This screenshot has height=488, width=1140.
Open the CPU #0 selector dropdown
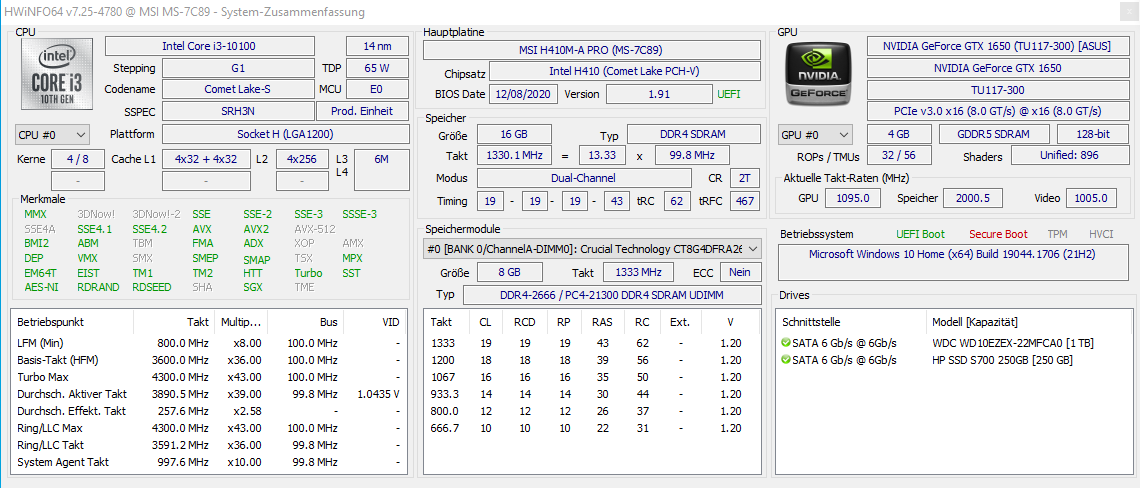tap(52, 135)
